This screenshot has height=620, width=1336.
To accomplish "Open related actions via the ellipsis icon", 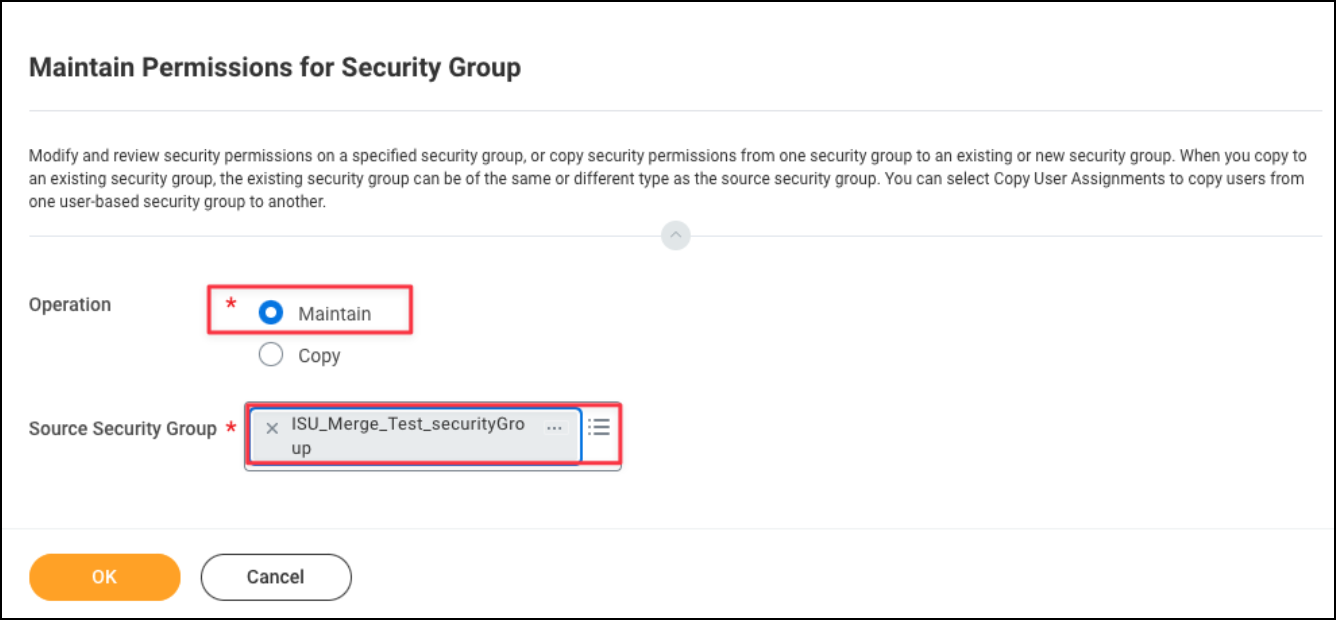I will (557, 428).
